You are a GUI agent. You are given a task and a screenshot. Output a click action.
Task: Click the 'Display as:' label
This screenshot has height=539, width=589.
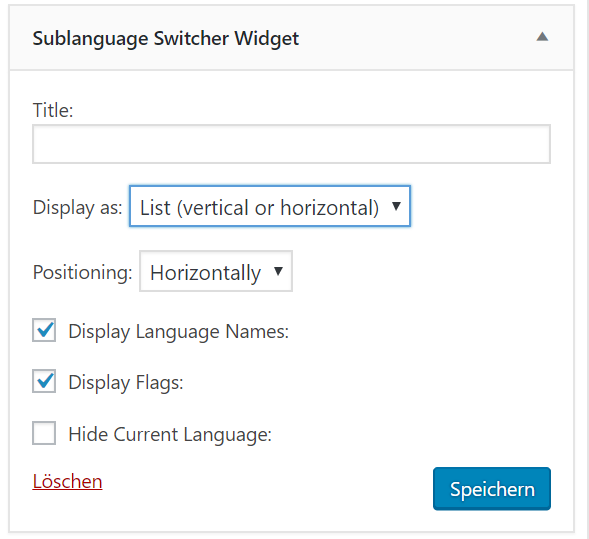78,208
